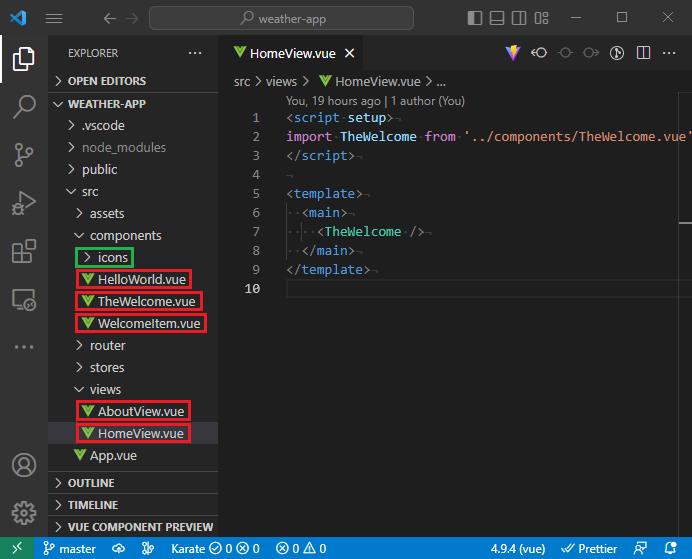
Task: Toggle primary side bar visibility
Action: [474, 18]
